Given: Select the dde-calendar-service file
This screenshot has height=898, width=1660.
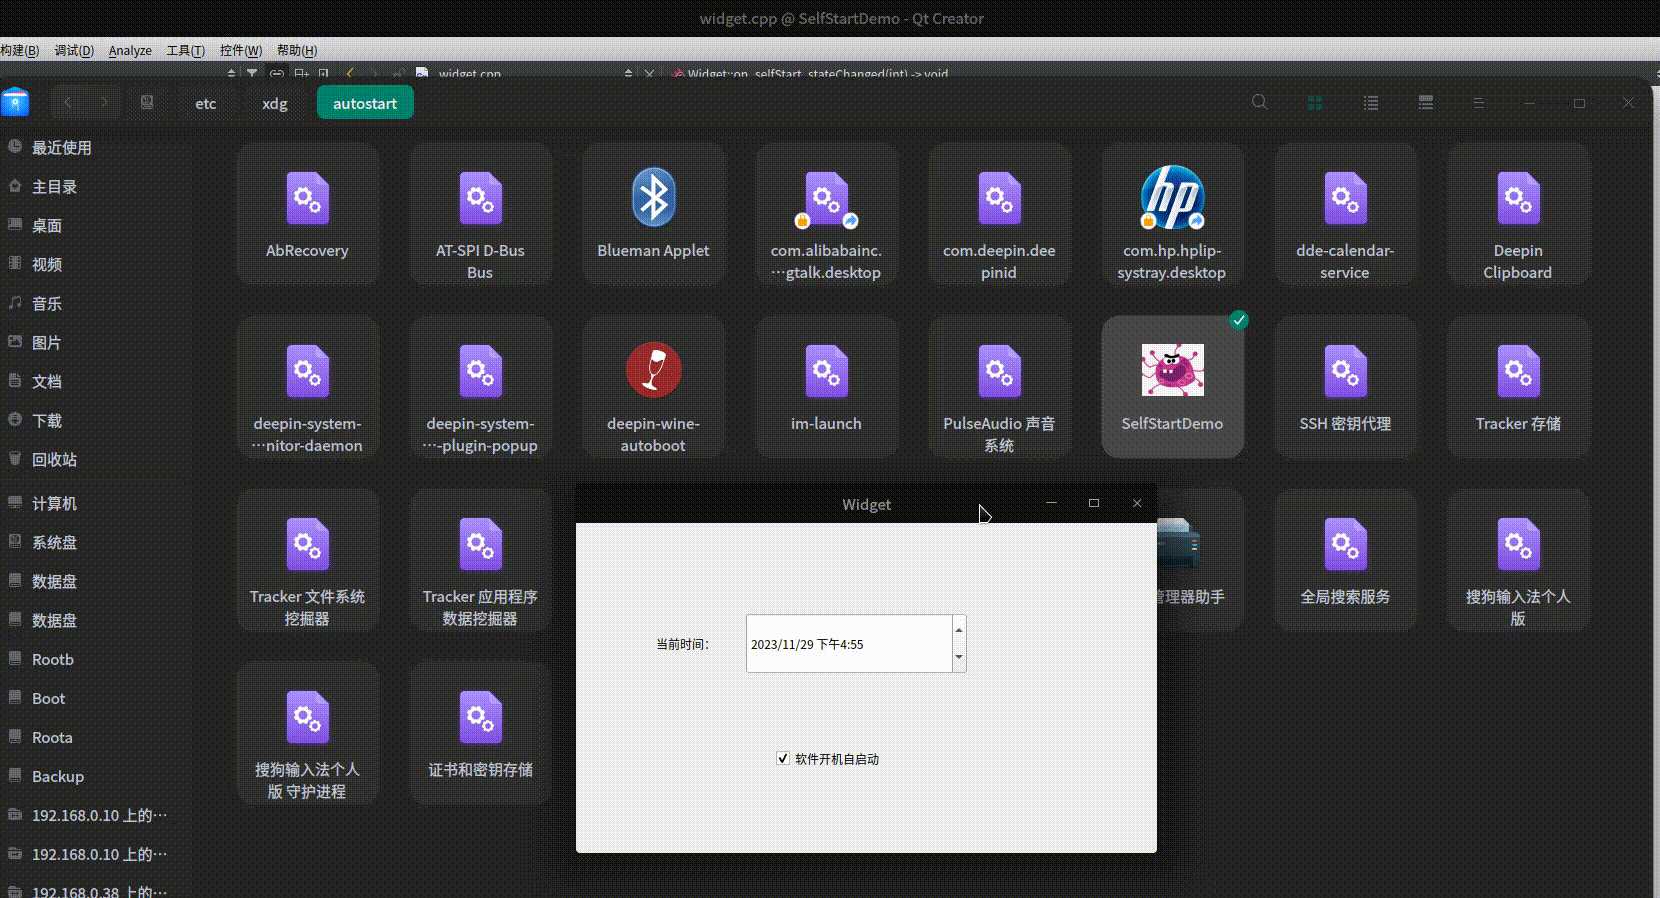Looking at the screenshot, I should 1345,214.
